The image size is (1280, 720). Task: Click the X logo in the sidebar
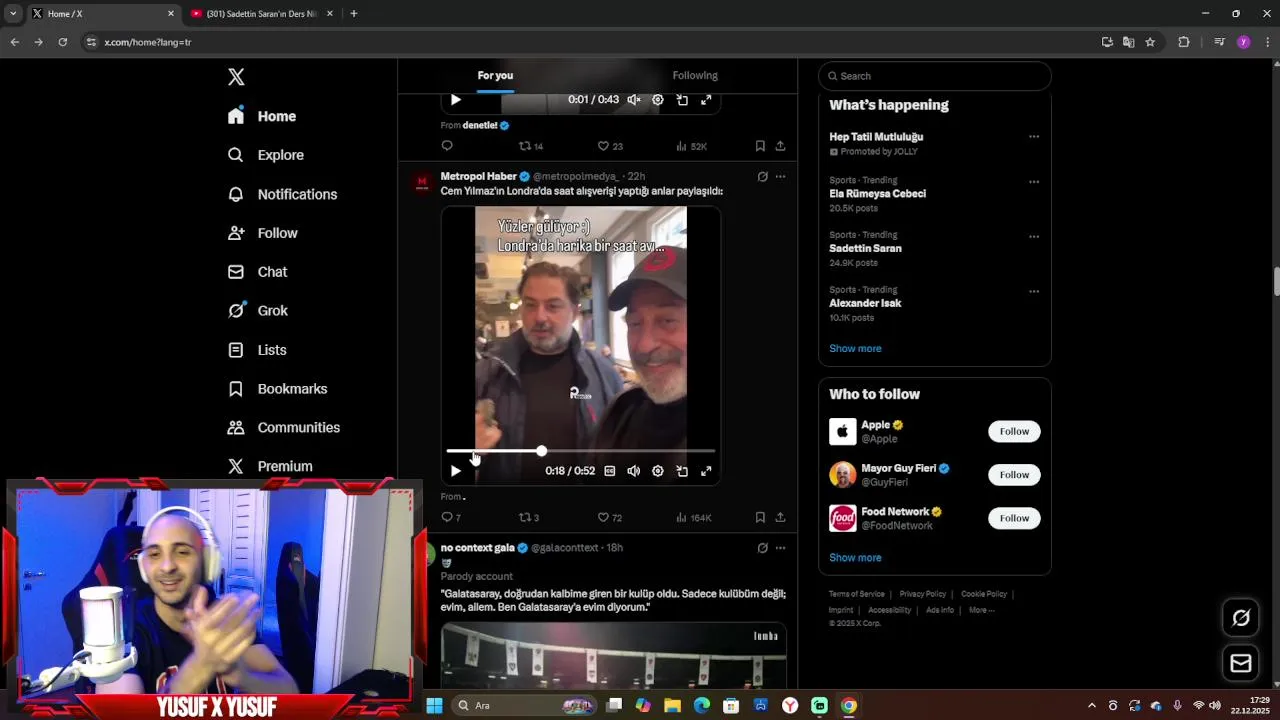click(x=236, y=77)
